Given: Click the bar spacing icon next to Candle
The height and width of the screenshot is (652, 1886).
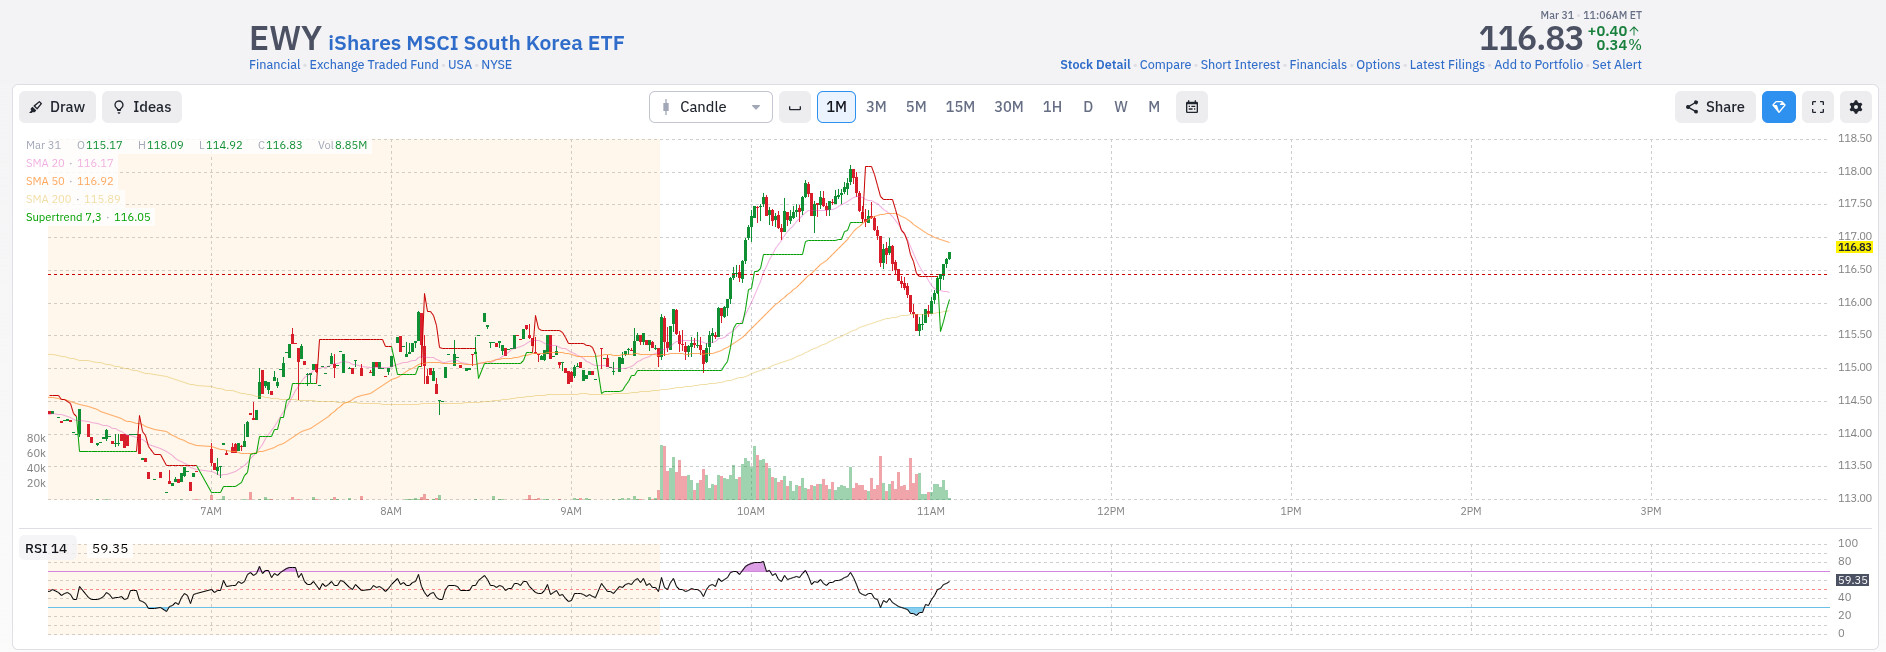Looking at the screenshot, I should [795, 107].
